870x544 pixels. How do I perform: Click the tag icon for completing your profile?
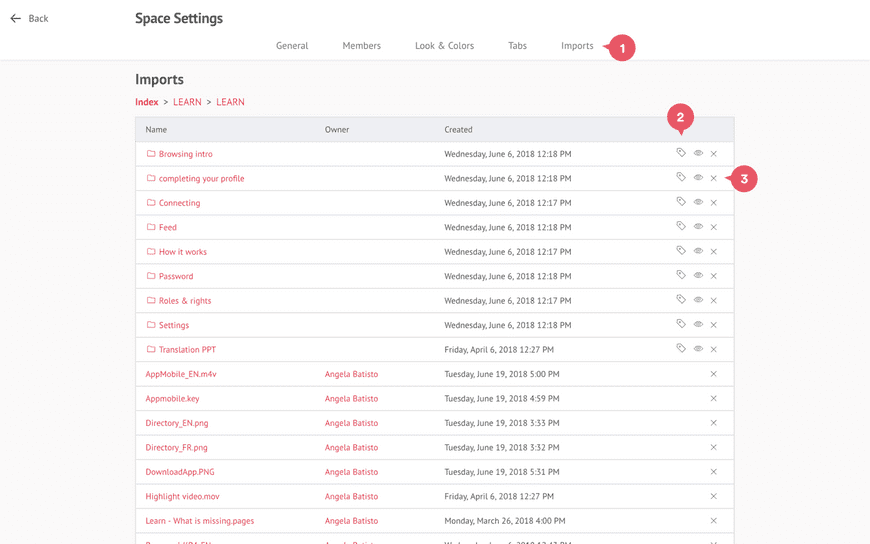click(x=681, y=177)
